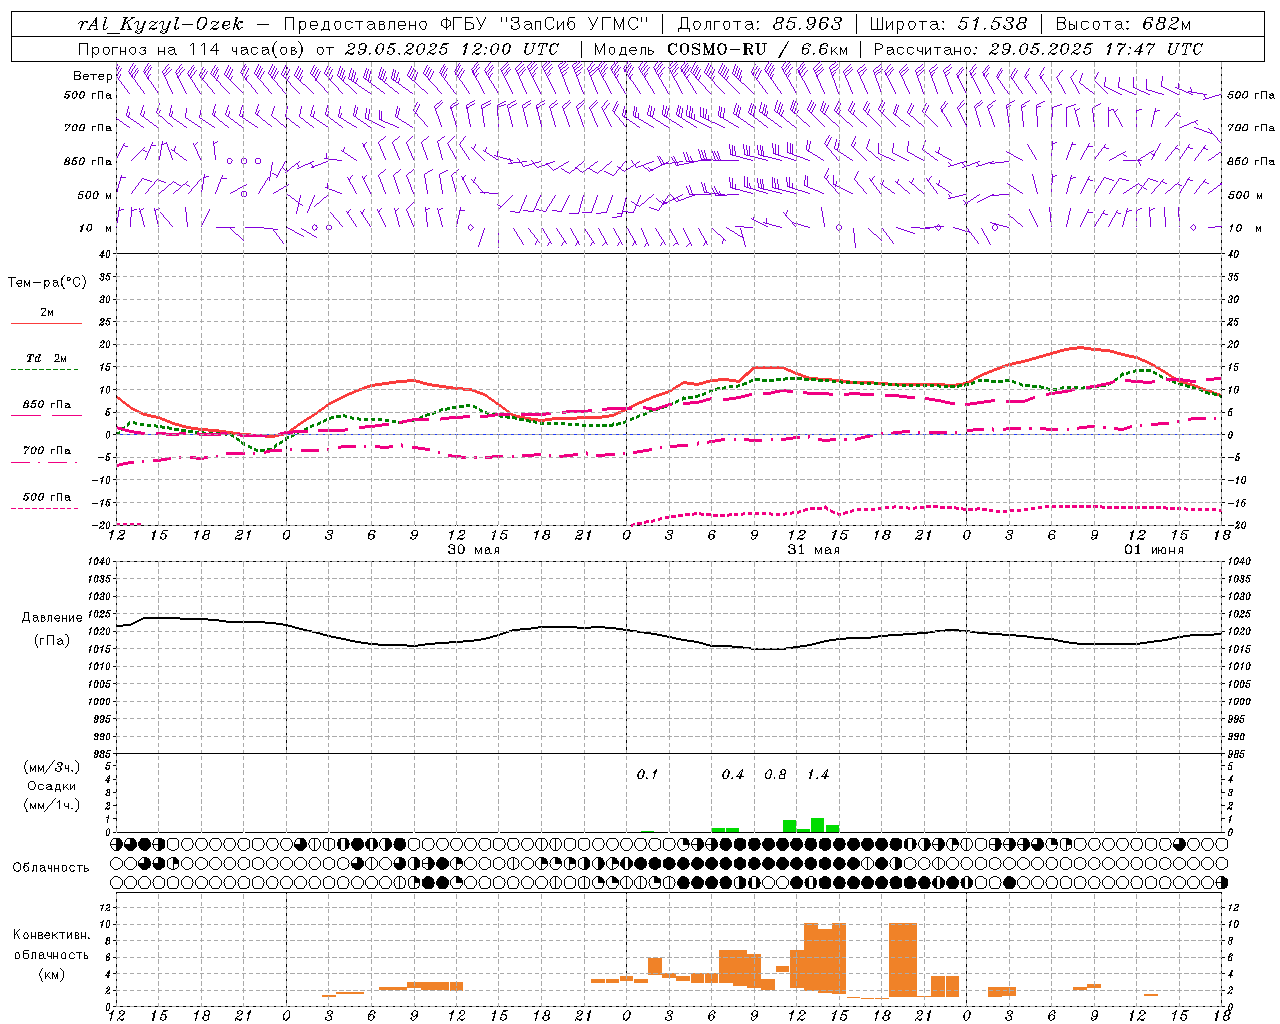Click the "850 гПа" temperature legend entry
Screen dimensions: 1280x1024
[x=47, y=405]
